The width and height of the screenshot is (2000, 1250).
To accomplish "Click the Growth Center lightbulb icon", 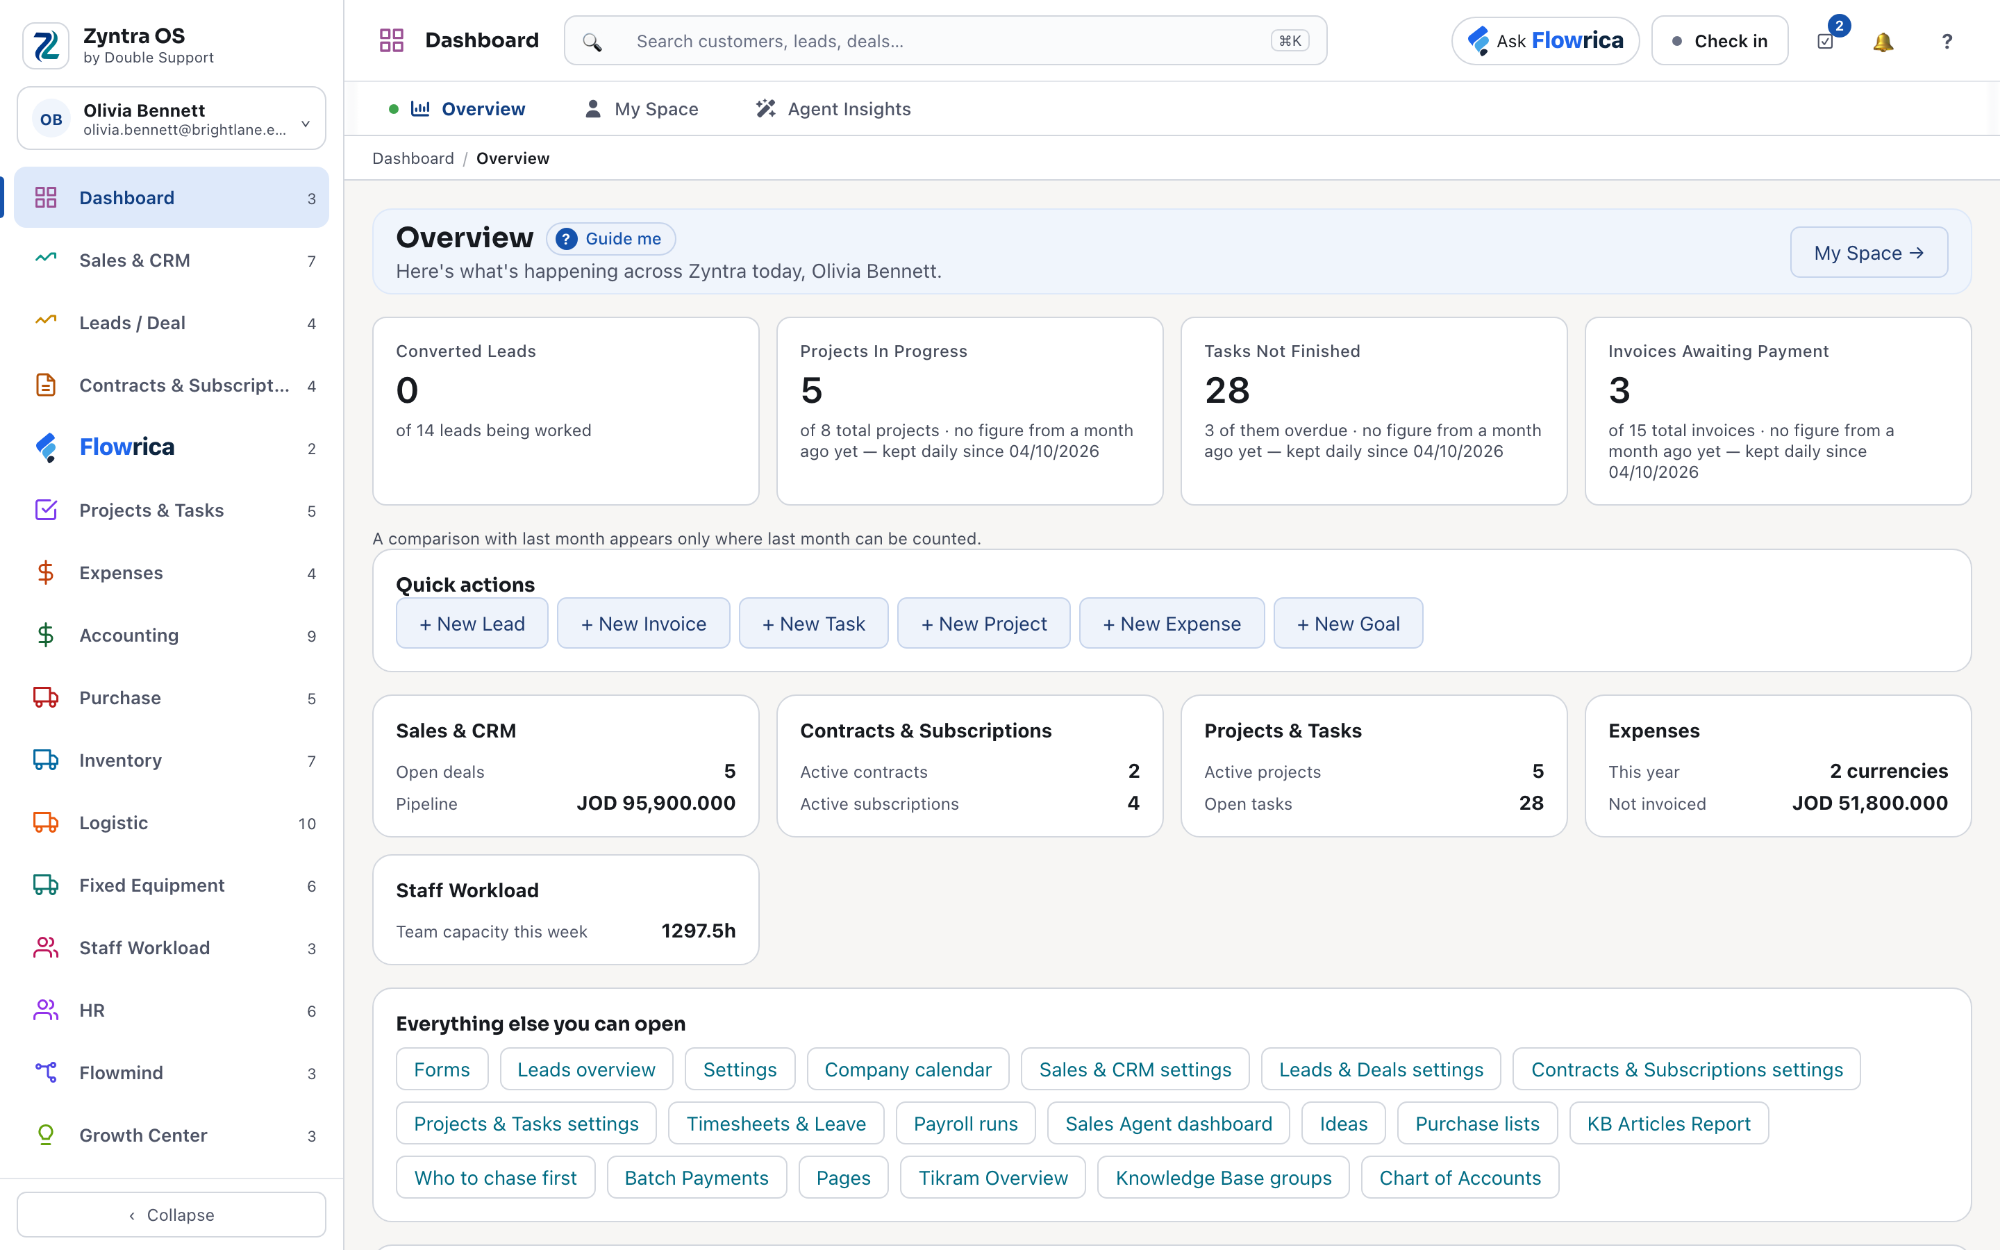I will point(46,1135).
